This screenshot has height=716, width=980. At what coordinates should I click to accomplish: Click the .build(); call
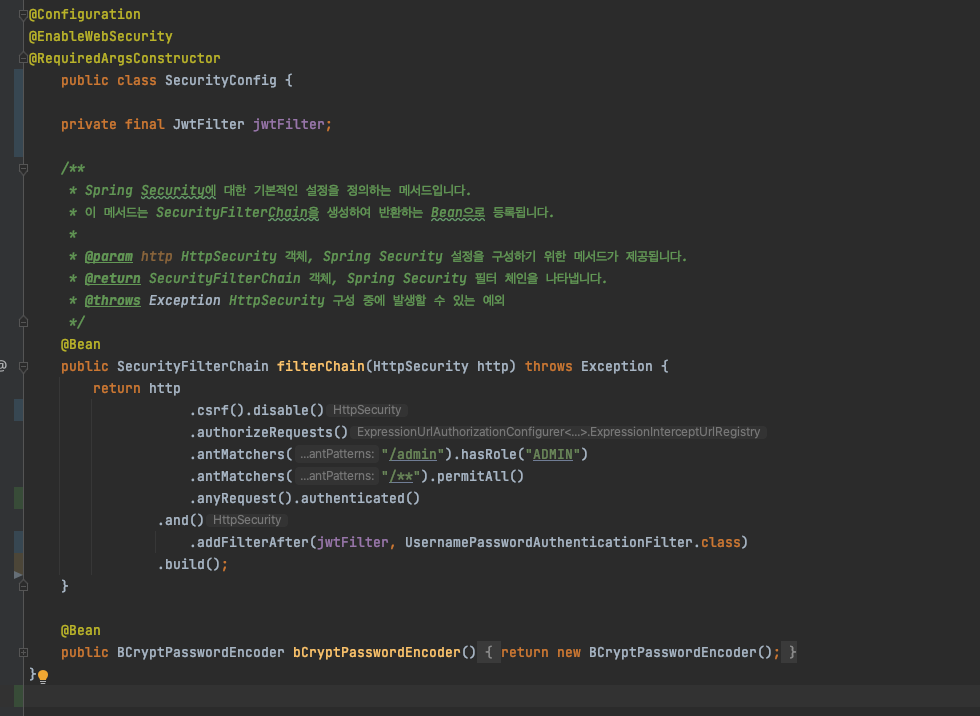pyautogui.click(x=192, y=564)
